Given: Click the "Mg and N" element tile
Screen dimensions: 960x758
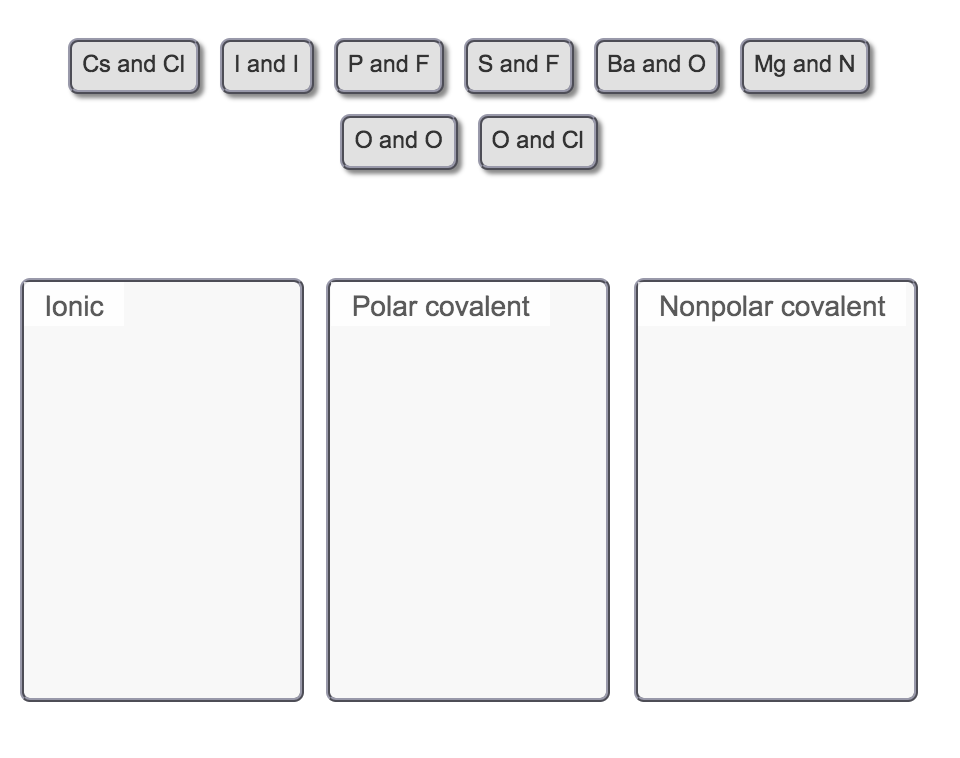Looking at the screenshot, I should [x=804, y=64].
